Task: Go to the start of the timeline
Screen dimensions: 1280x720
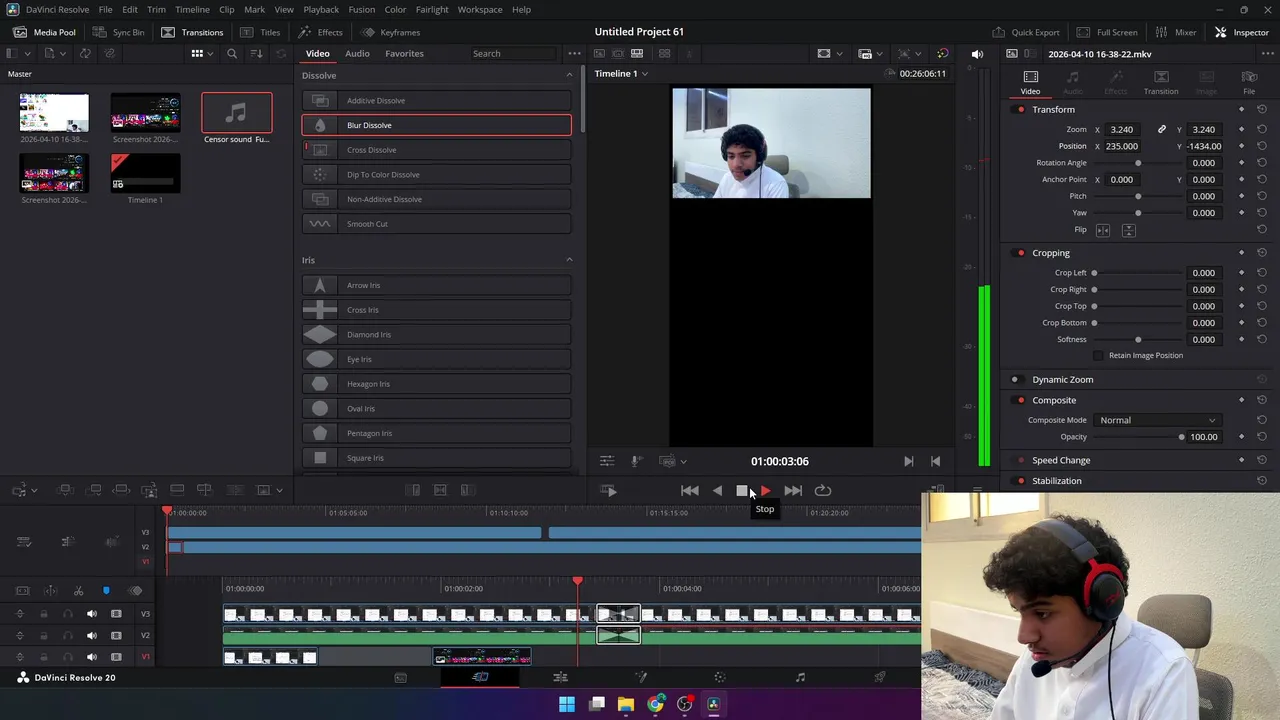Action: tap(689, 491)
